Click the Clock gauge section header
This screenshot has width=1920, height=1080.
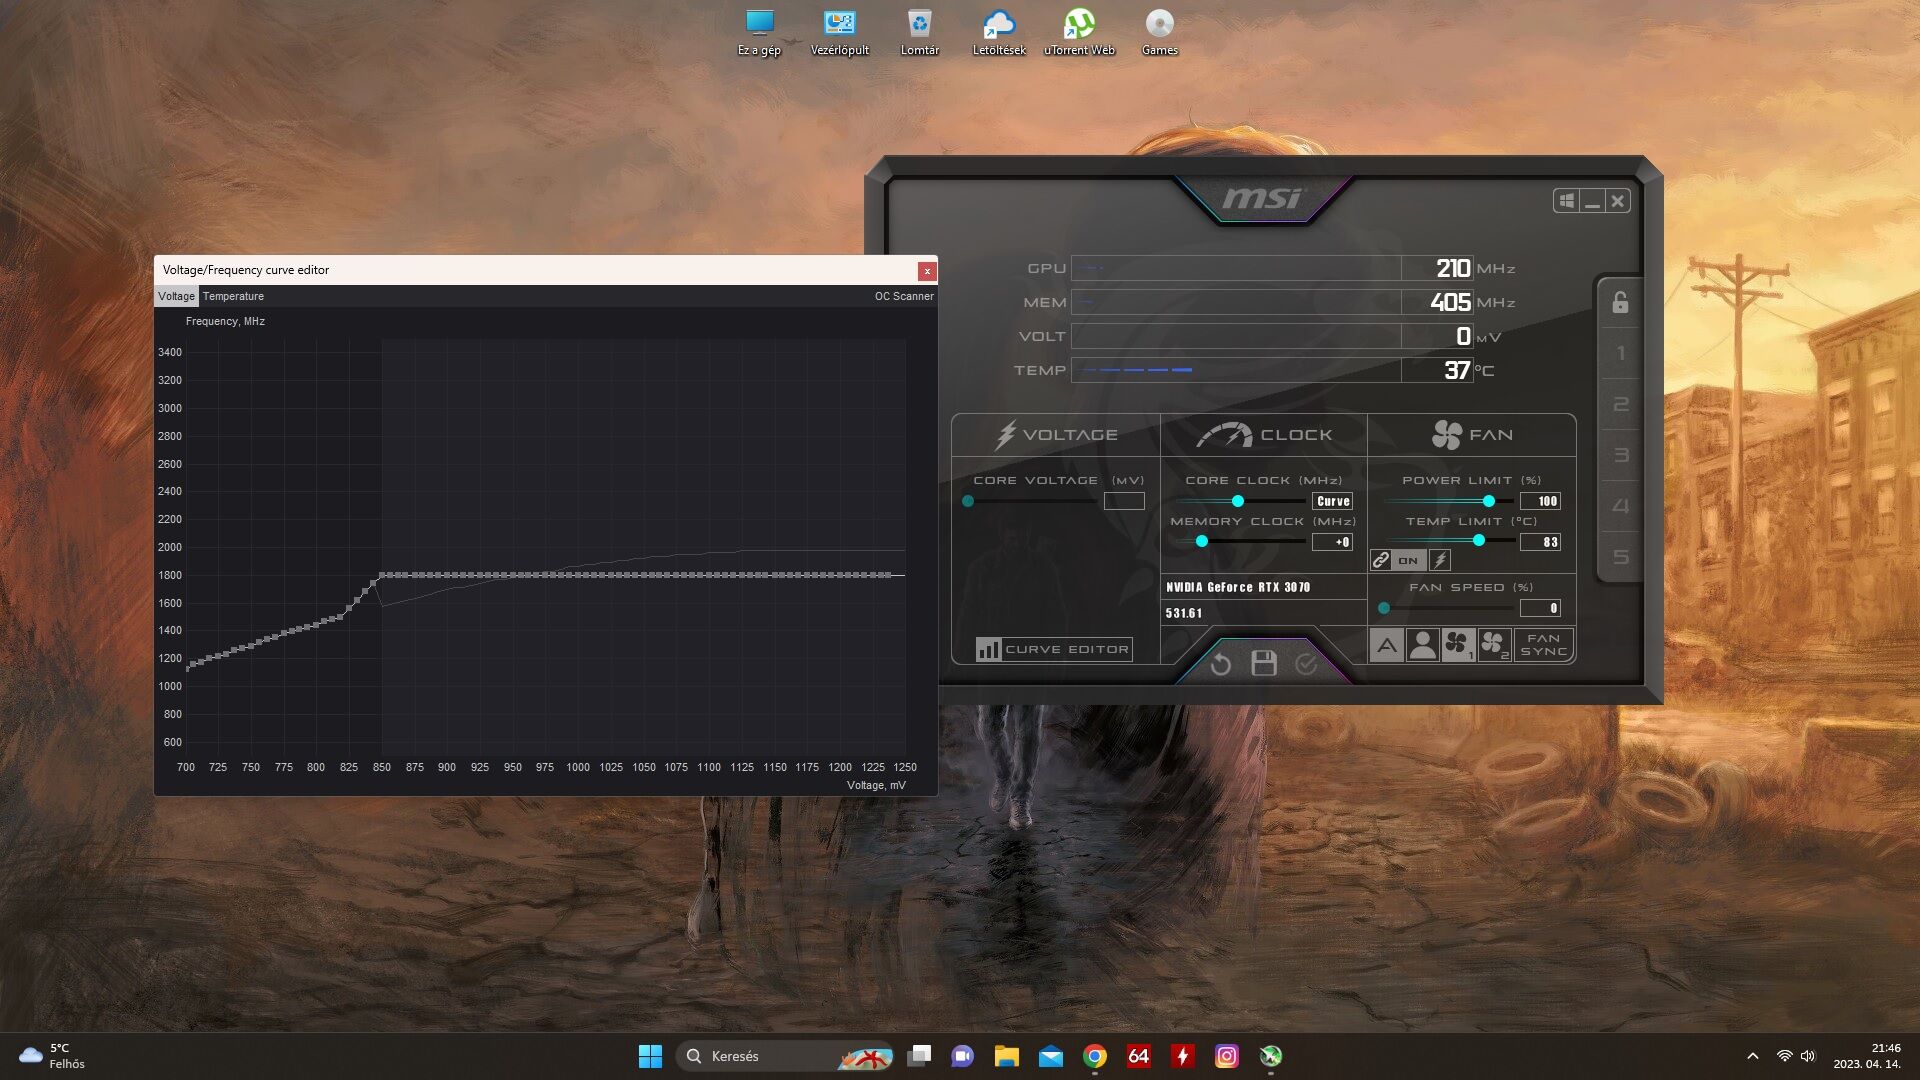coord(1264,435)
